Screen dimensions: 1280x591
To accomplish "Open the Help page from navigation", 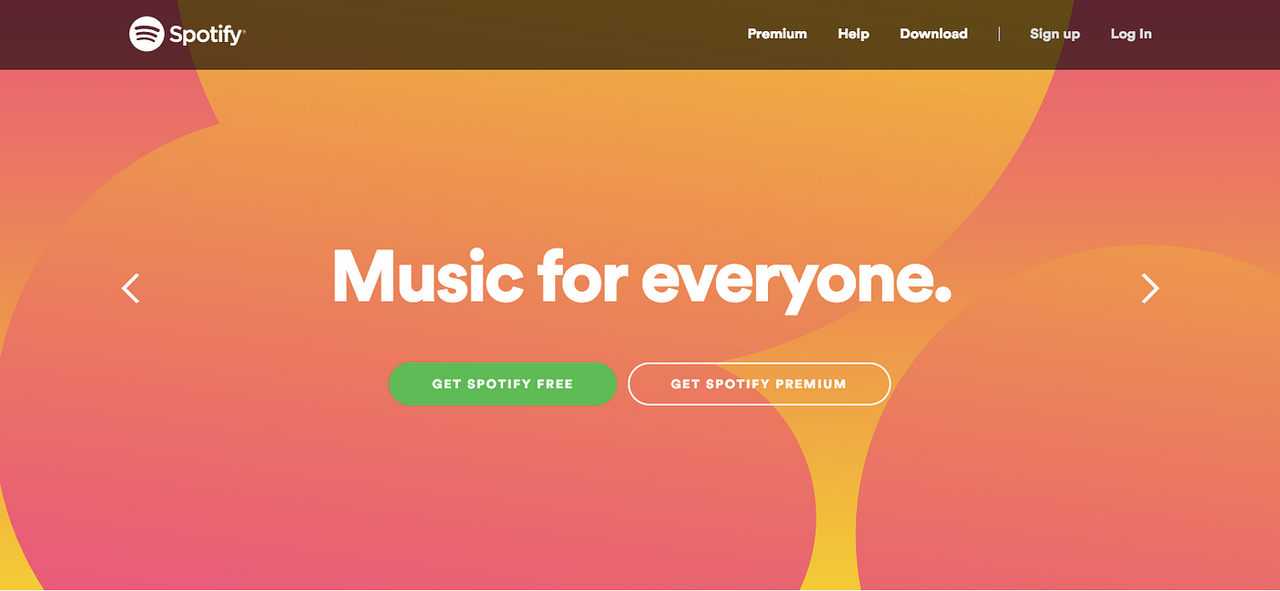I will click(x=853, y=34).
